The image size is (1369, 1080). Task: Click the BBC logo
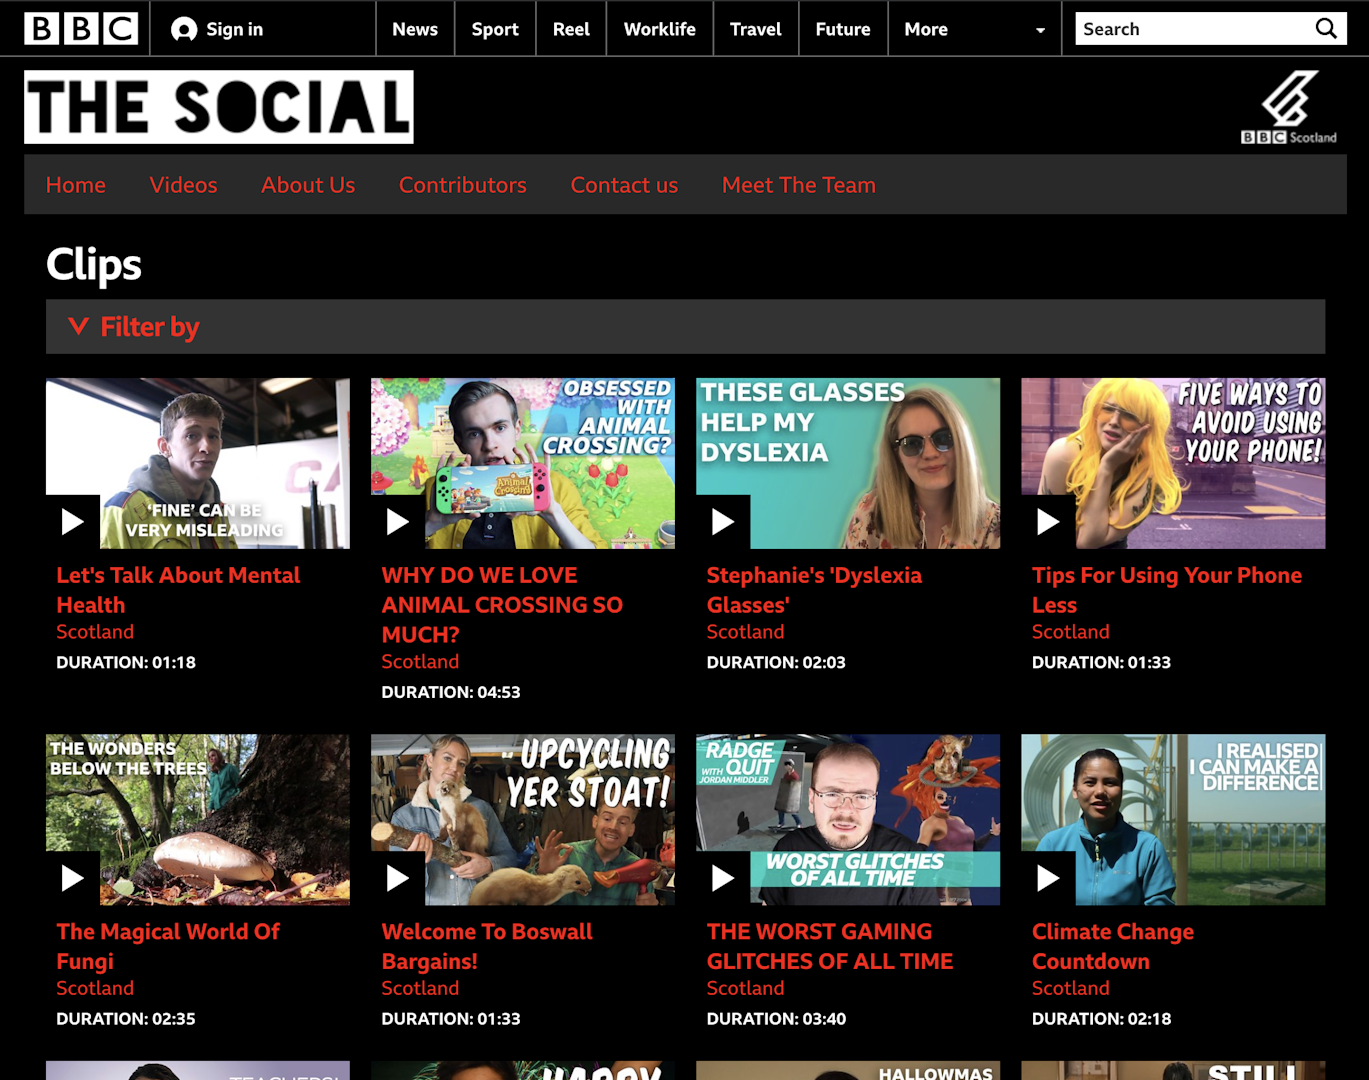tap(81, 29)
